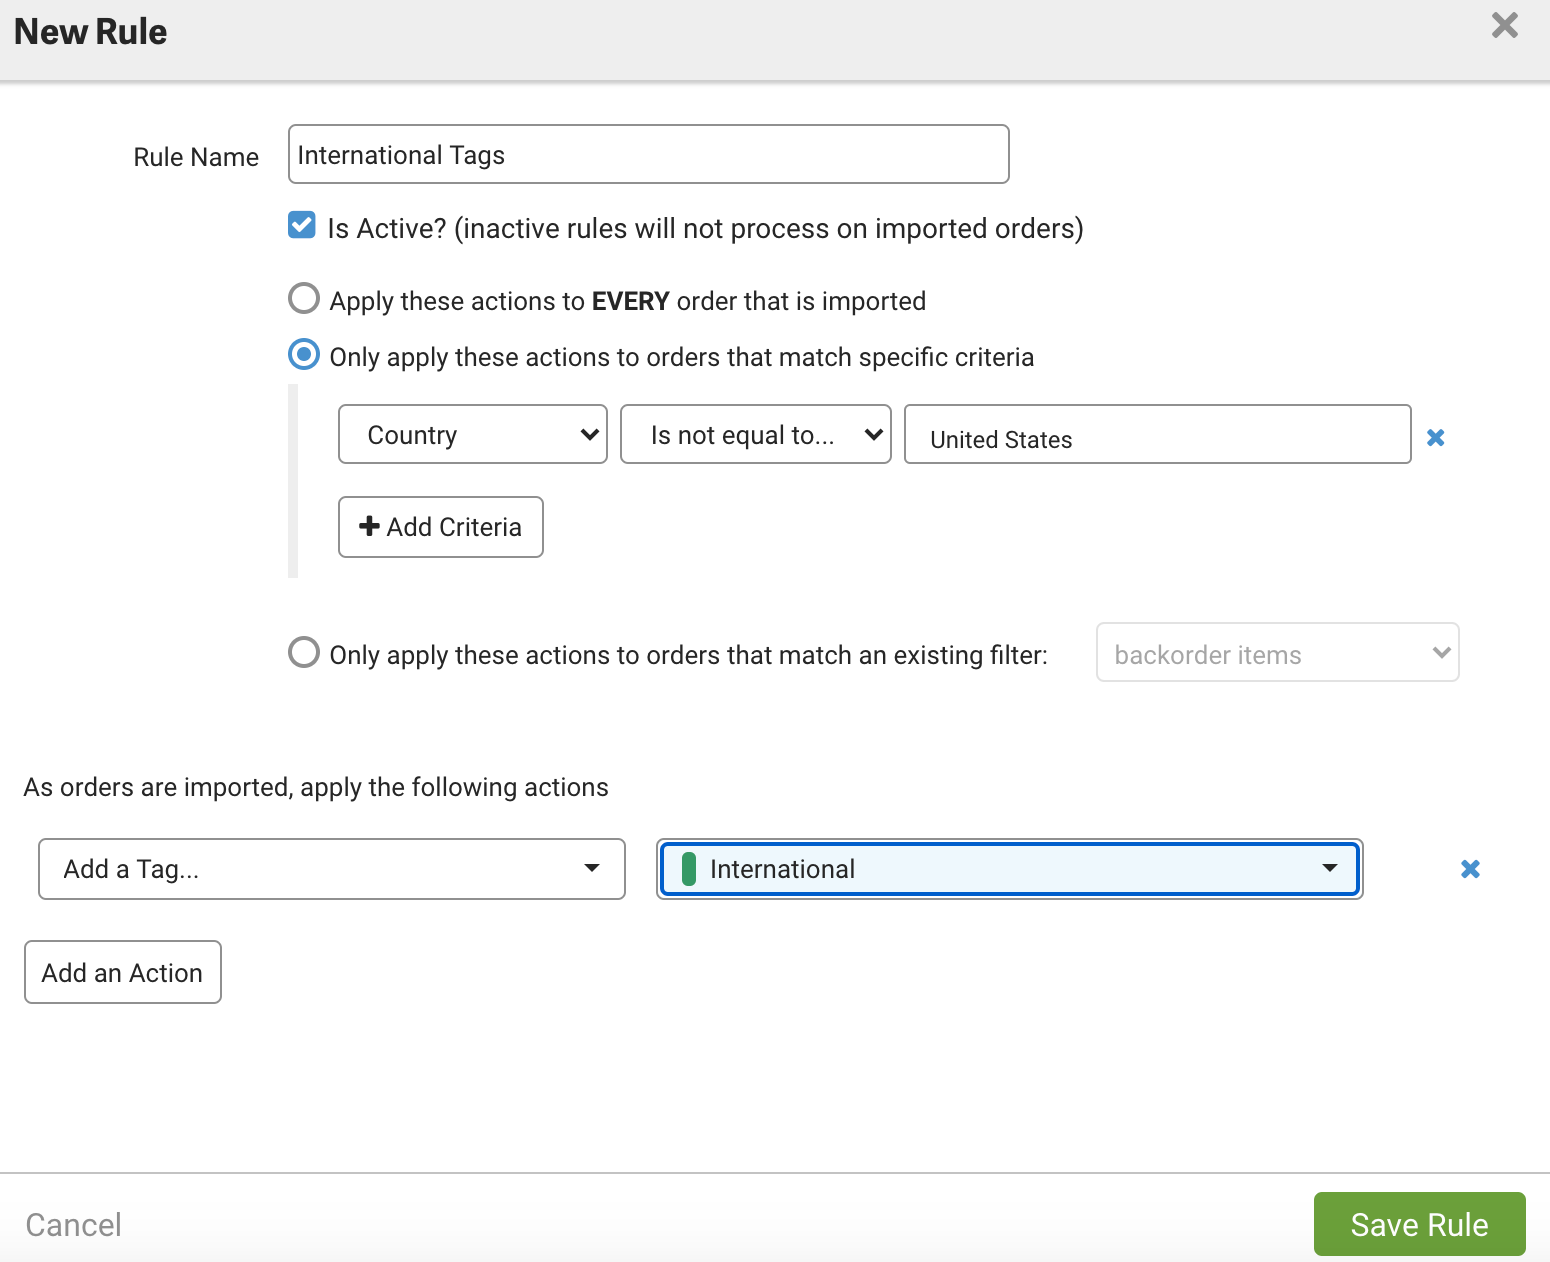Click the plus icon in Add Criteria
Viewport: 1550px width, 1262px height.
[369, 526]
